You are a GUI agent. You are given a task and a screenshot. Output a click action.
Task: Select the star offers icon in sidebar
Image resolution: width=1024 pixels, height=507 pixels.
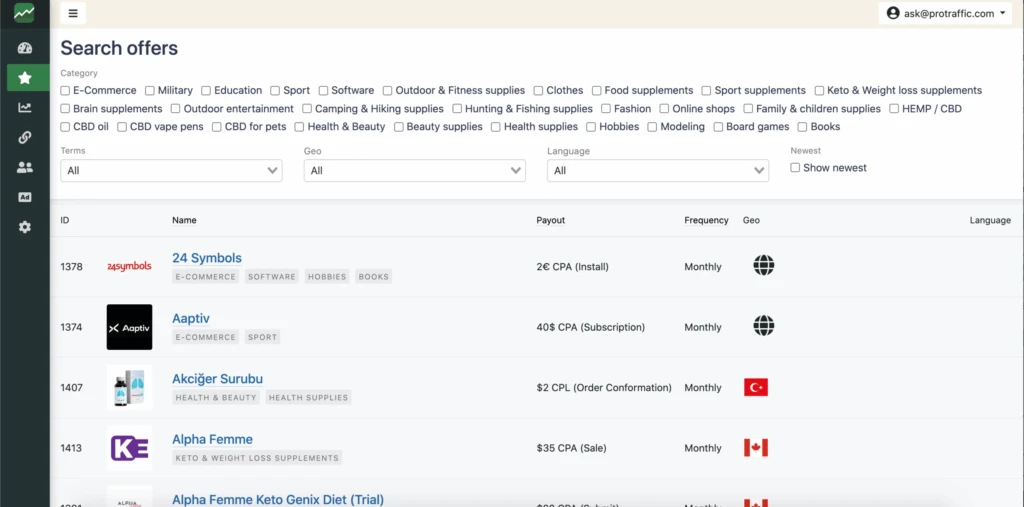coord(25,78)
